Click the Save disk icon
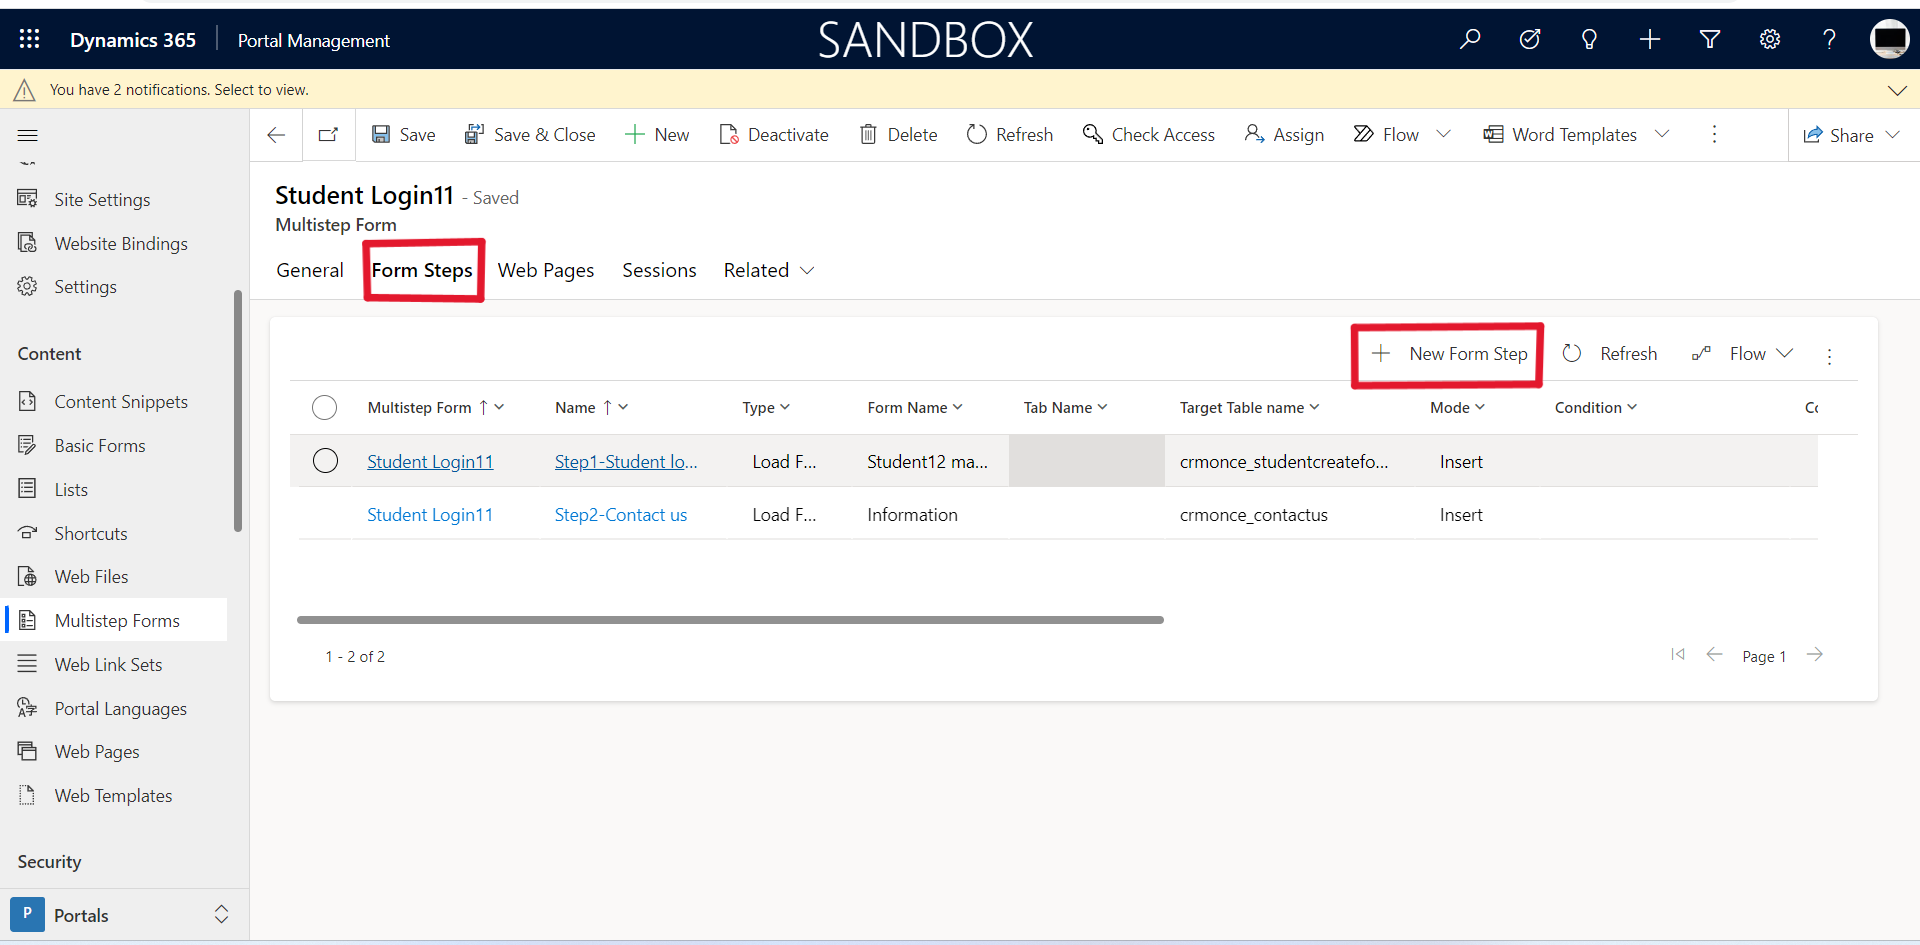 (381, 134)
